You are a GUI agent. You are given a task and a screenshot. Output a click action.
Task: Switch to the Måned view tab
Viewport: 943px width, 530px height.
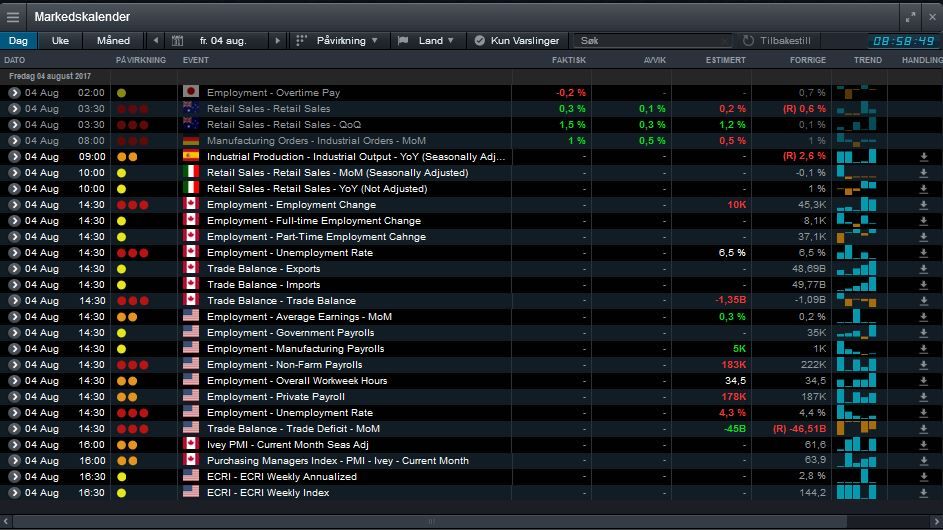point(113,41)
